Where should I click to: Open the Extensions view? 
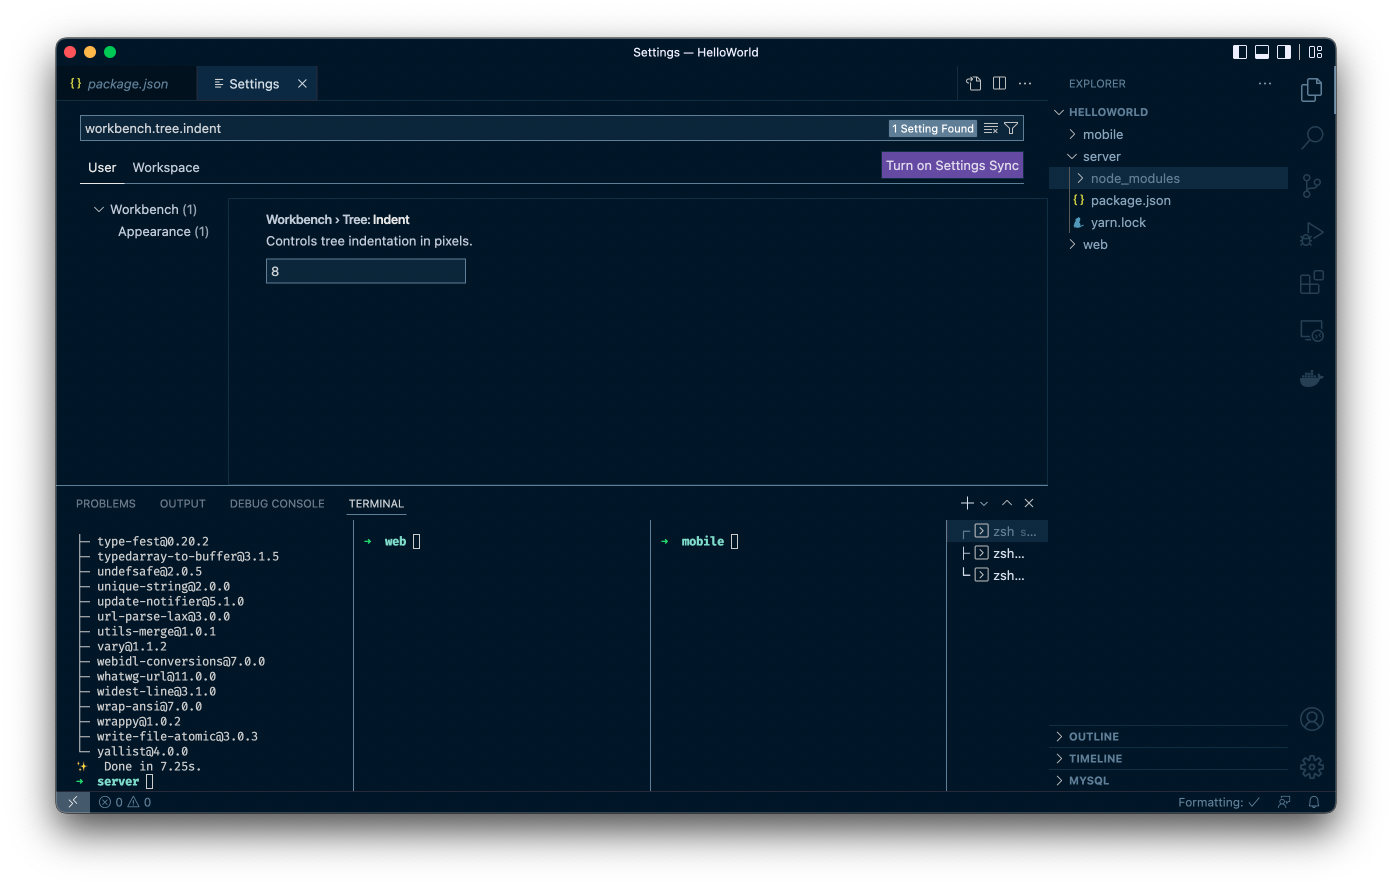1311,283
